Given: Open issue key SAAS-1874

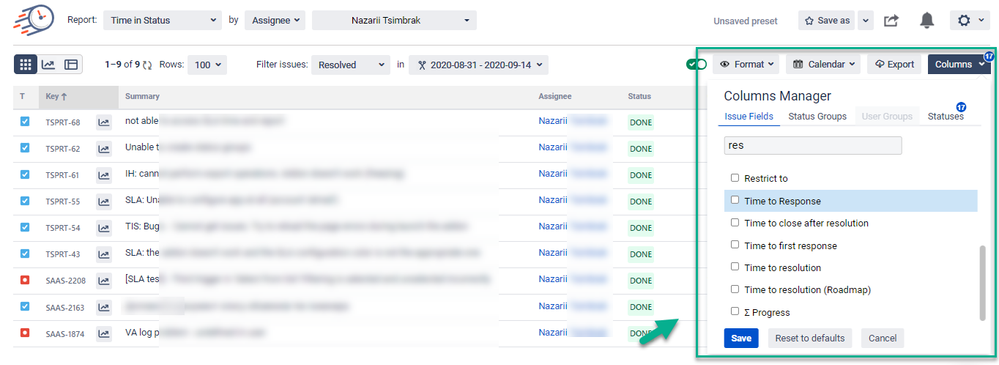Looking at the screenshot, I should pos(66,334).
